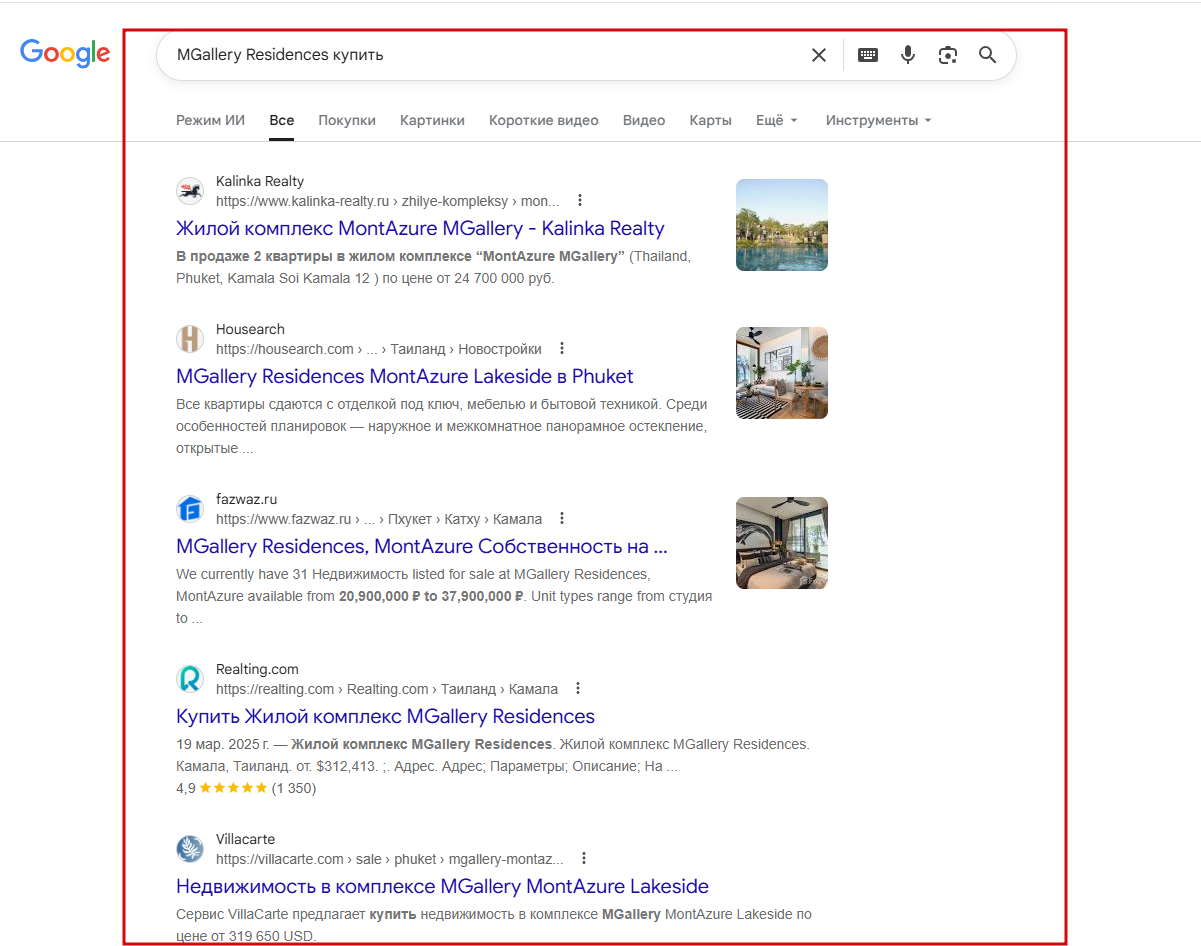The height and width of the screenshot is (946, 1201).
Task: Open Housearch interior thumbnail image
Action: coord(782,373)
